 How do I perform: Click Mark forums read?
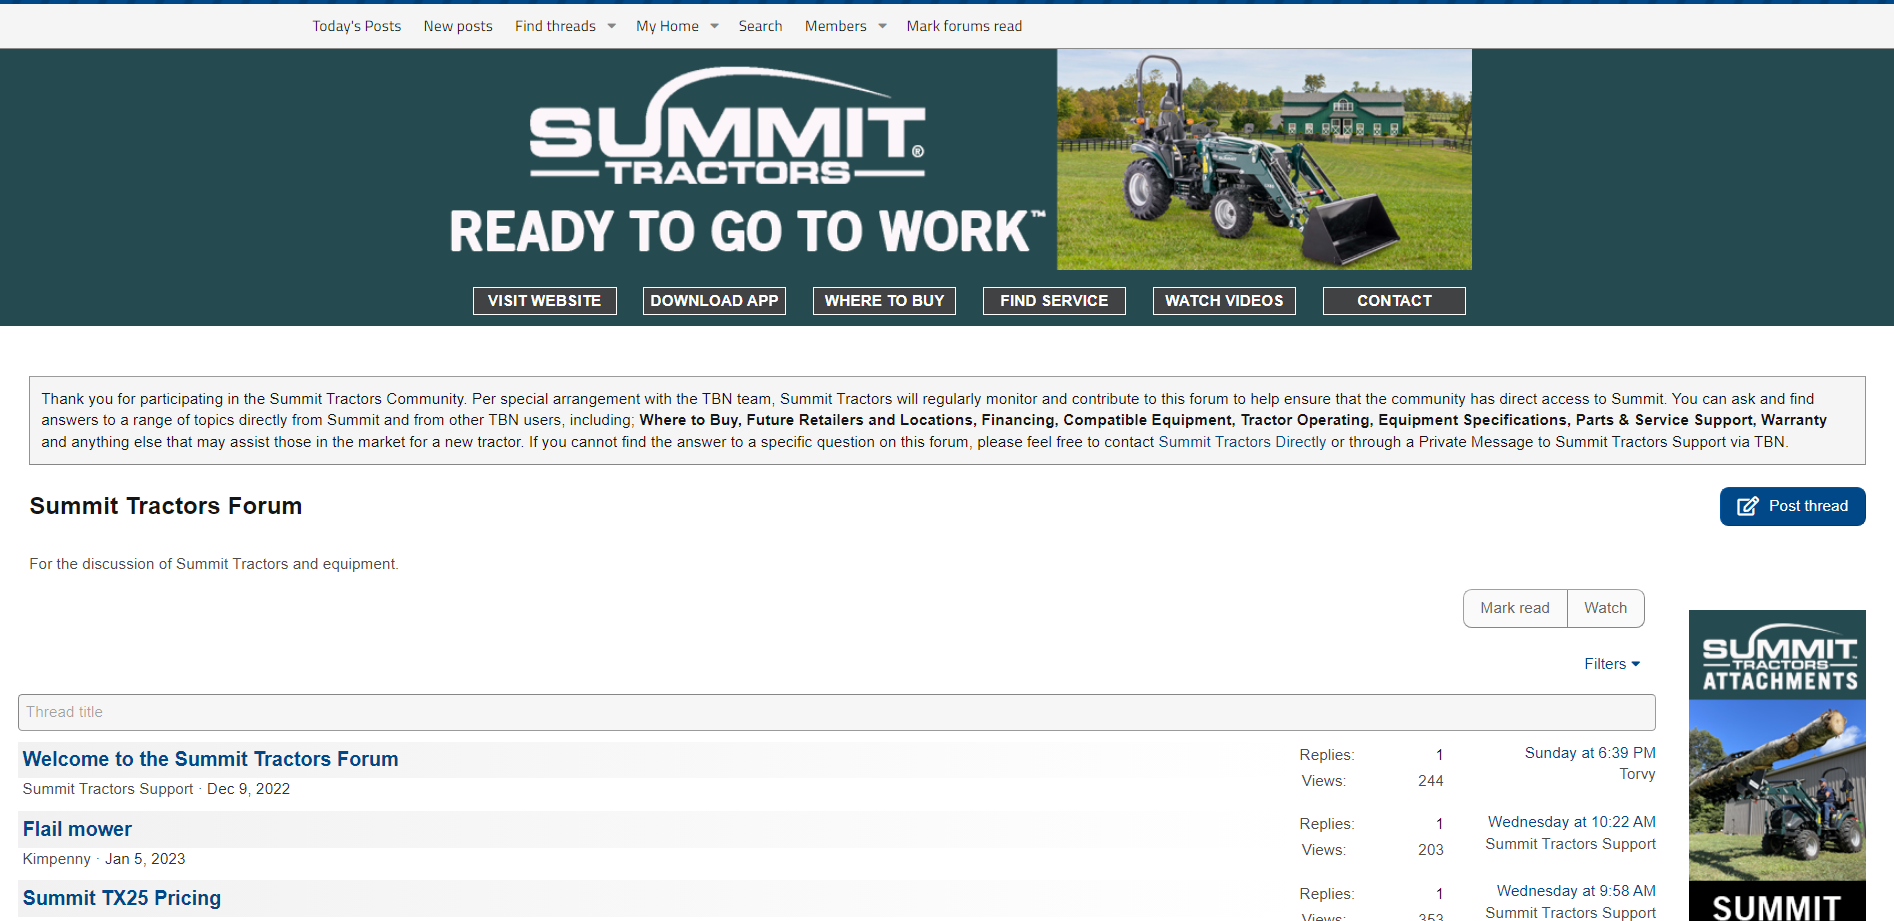[964, 26]
